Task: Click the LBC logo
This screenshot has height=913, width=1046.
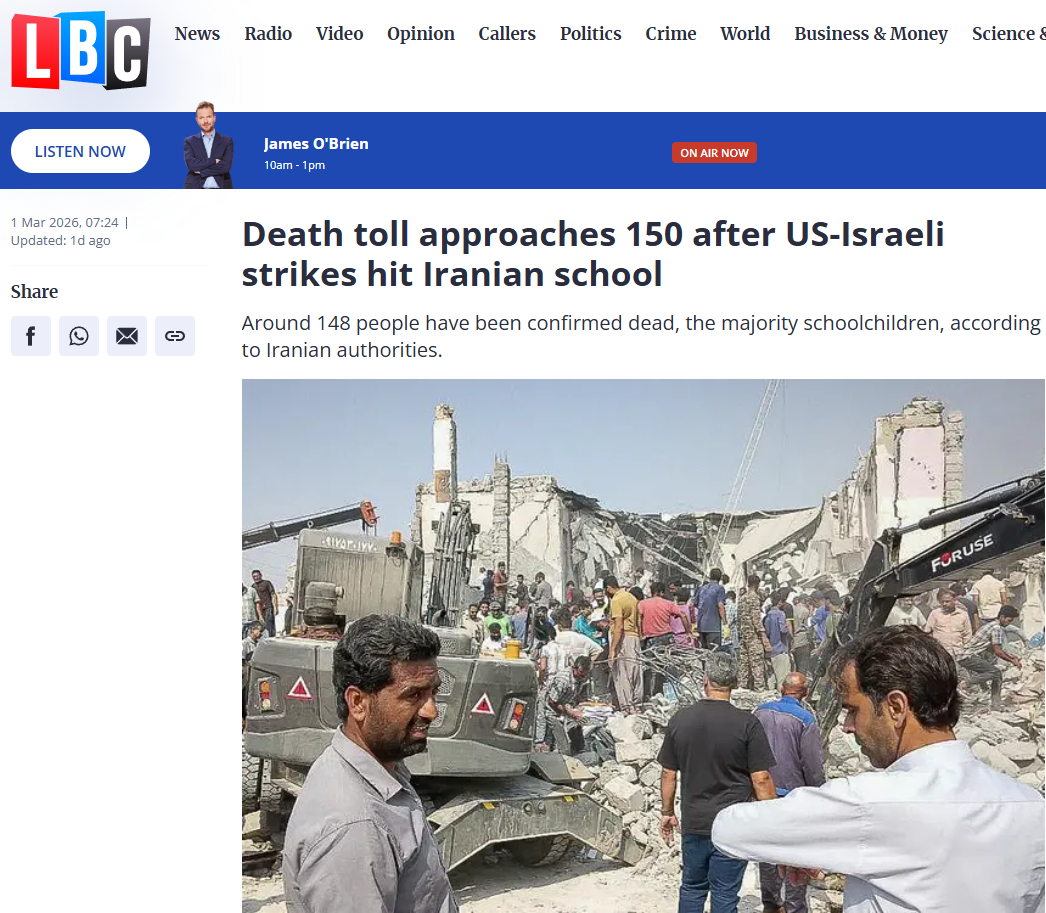Action: coord(81,50)
